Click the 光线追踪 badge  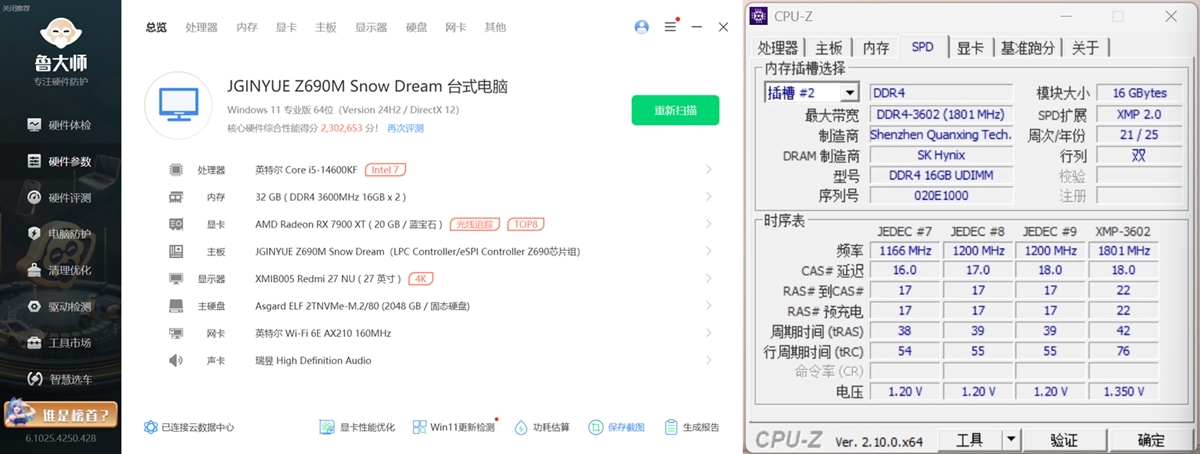click(475, 224)
